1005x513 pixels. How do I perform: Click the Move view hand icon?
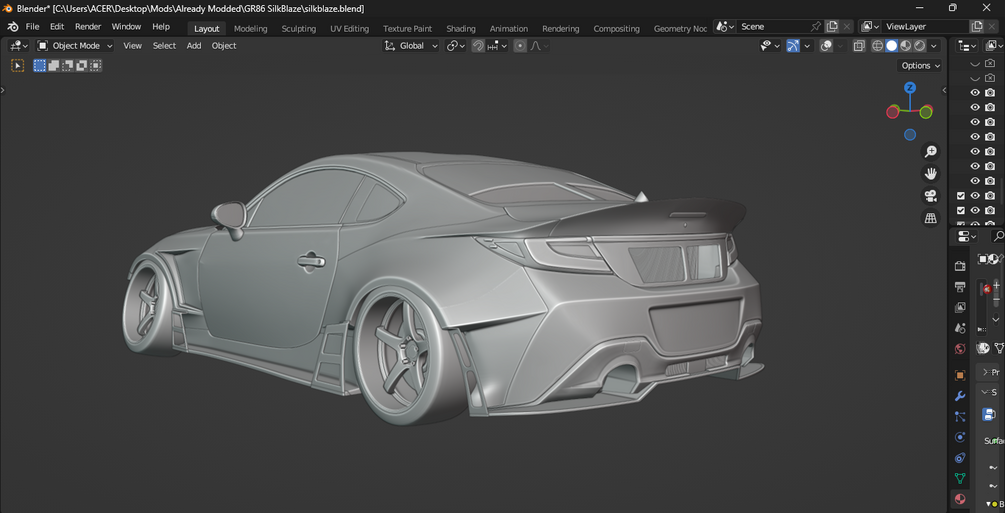[931, 173]
